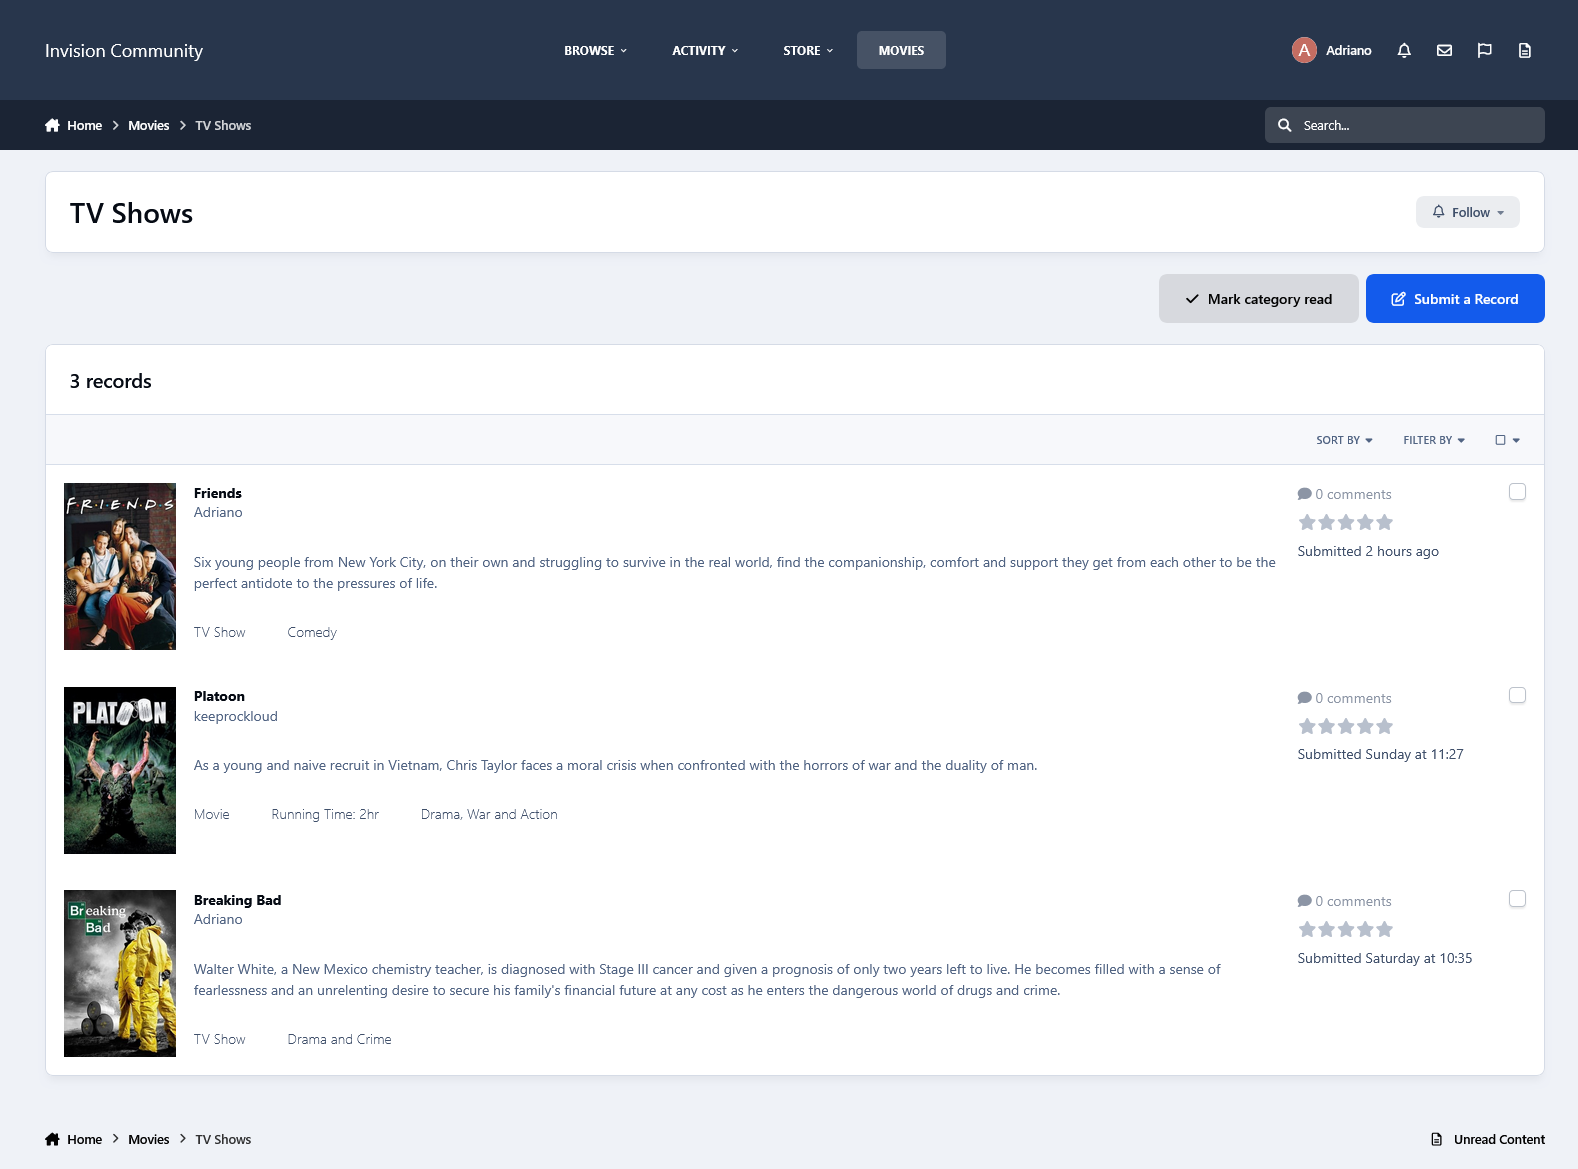Click the comment bubble icon for Friends
The width and height of the screenshot is (1578, 1169).
pos(1304,494)
